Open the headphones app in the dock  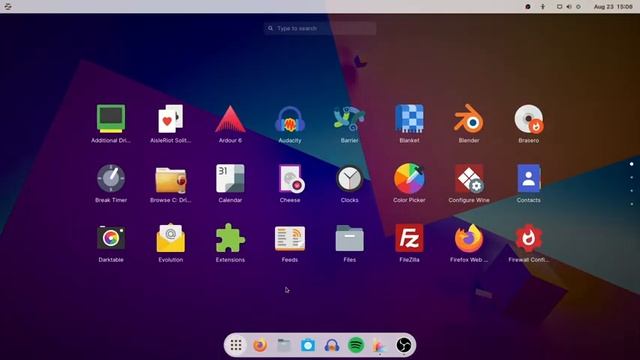[332, 345]
